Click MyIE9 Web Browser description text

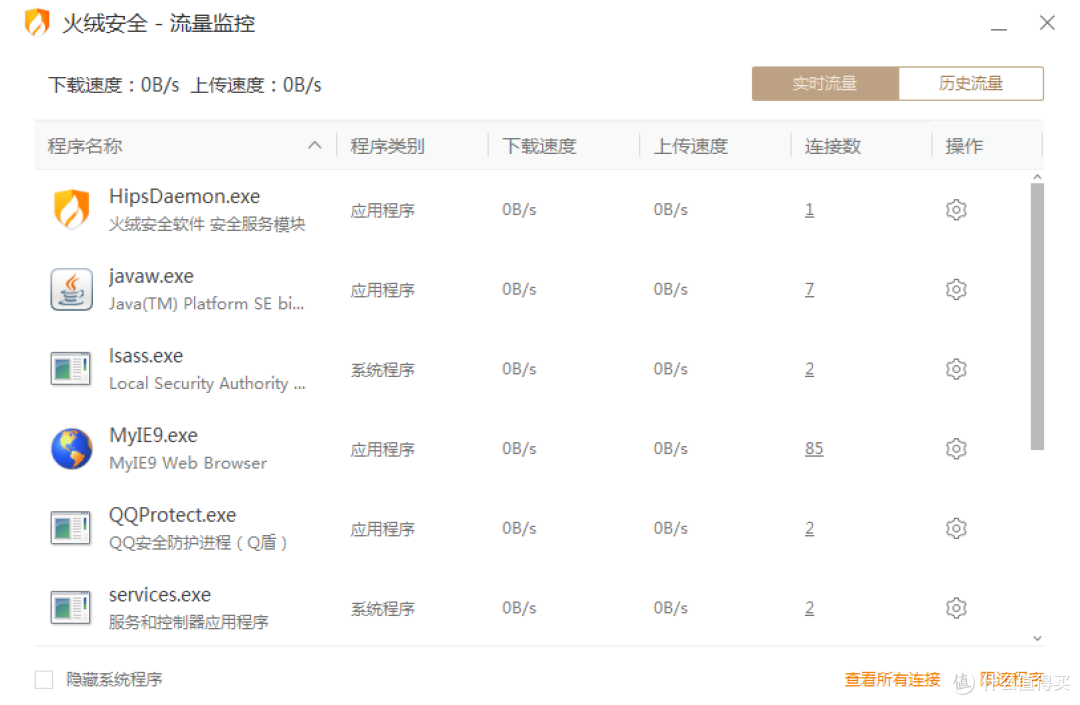[x=188, y=463]
